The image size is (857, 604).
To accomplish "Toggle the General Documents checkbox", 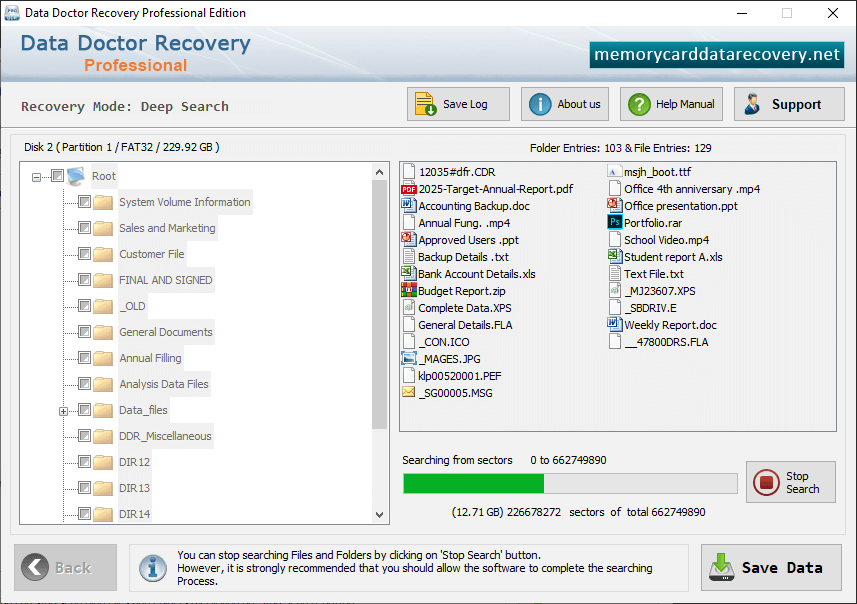I will [84, 332].
